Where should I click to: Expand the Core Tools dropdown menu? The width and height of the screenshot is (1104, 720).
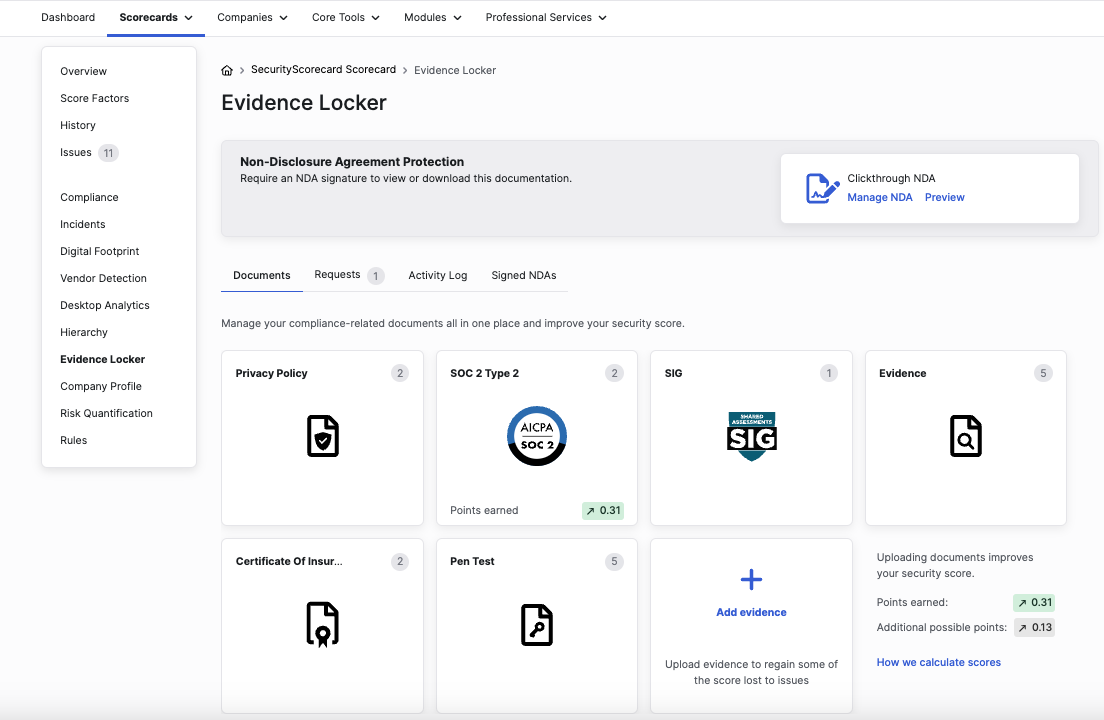coord(346,18)
